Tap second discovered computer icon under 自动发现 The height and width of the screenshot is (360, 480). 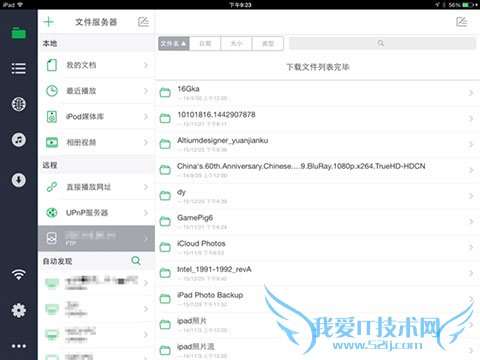point(52,309)
